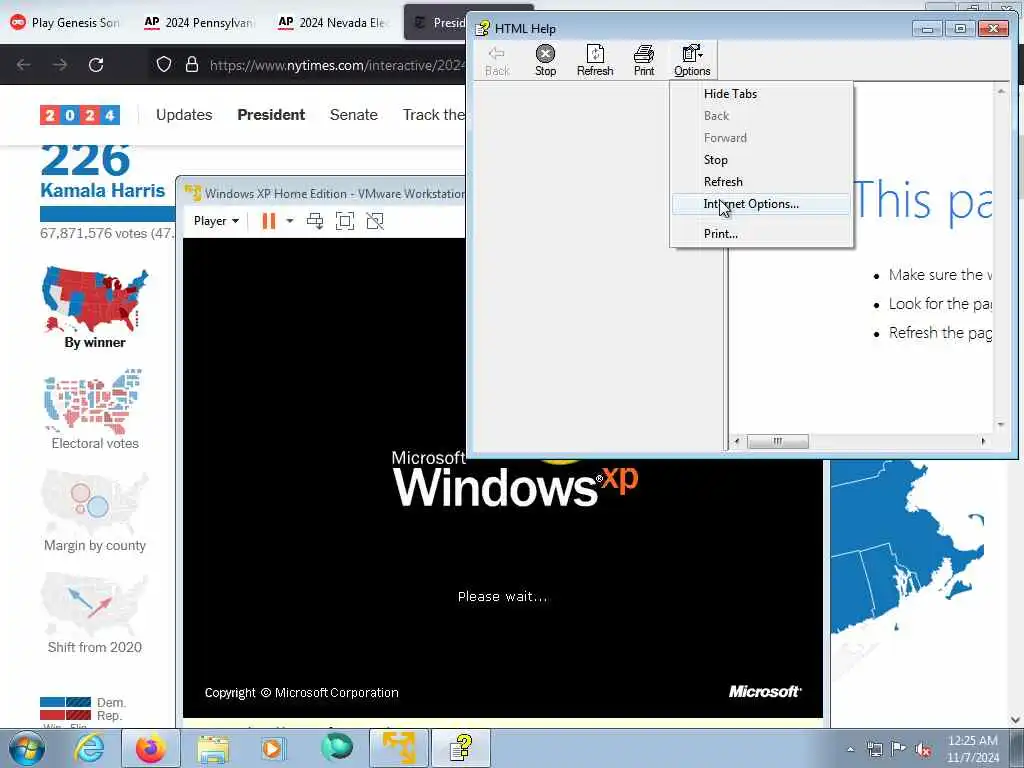Open the President section link

(x=271, y=115)
